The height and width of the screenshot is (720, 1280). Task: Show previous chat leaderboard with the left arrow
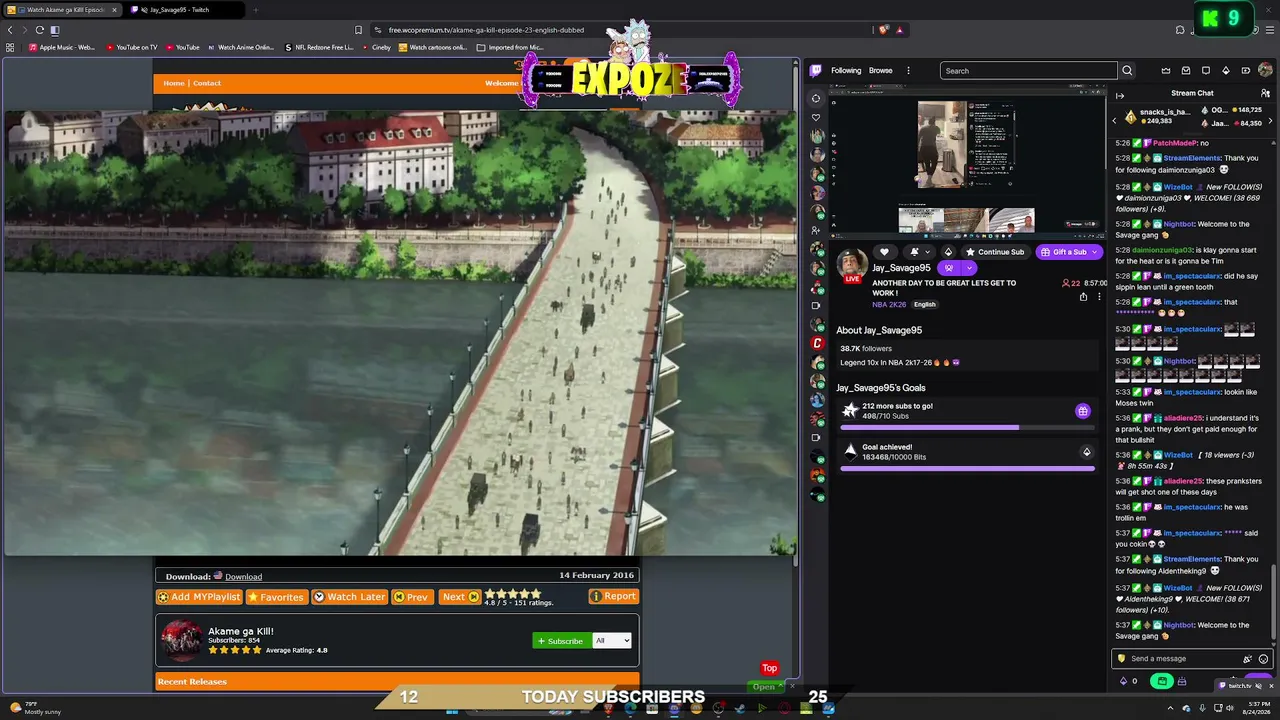(1115, 120)
